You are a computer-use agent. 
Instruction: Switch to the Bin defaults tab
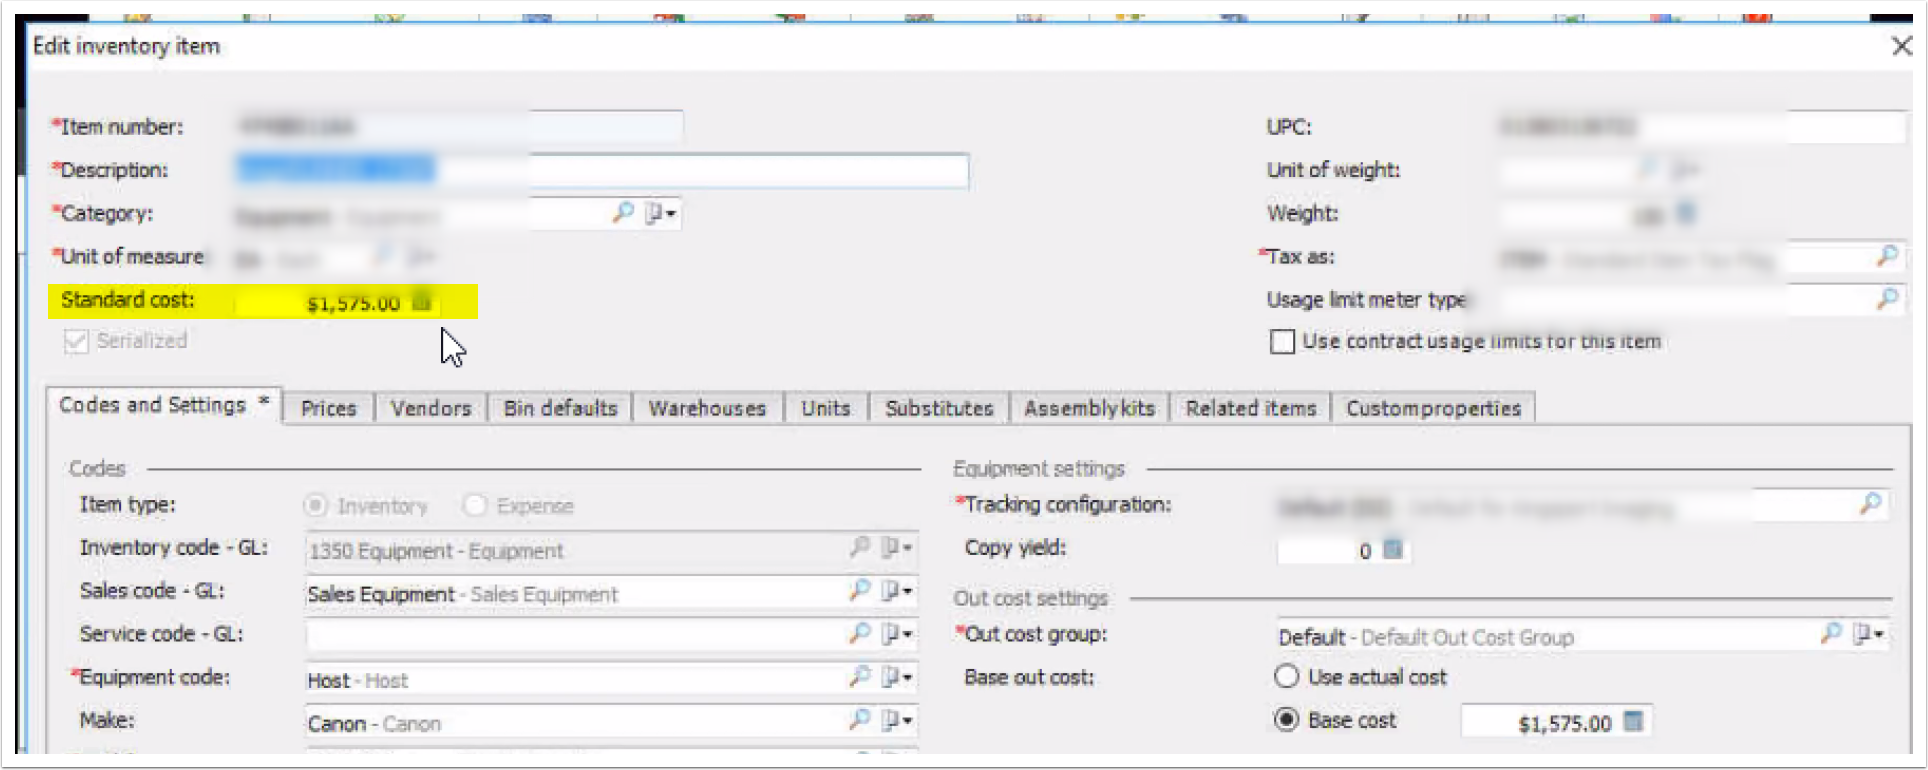click(560, 408)
